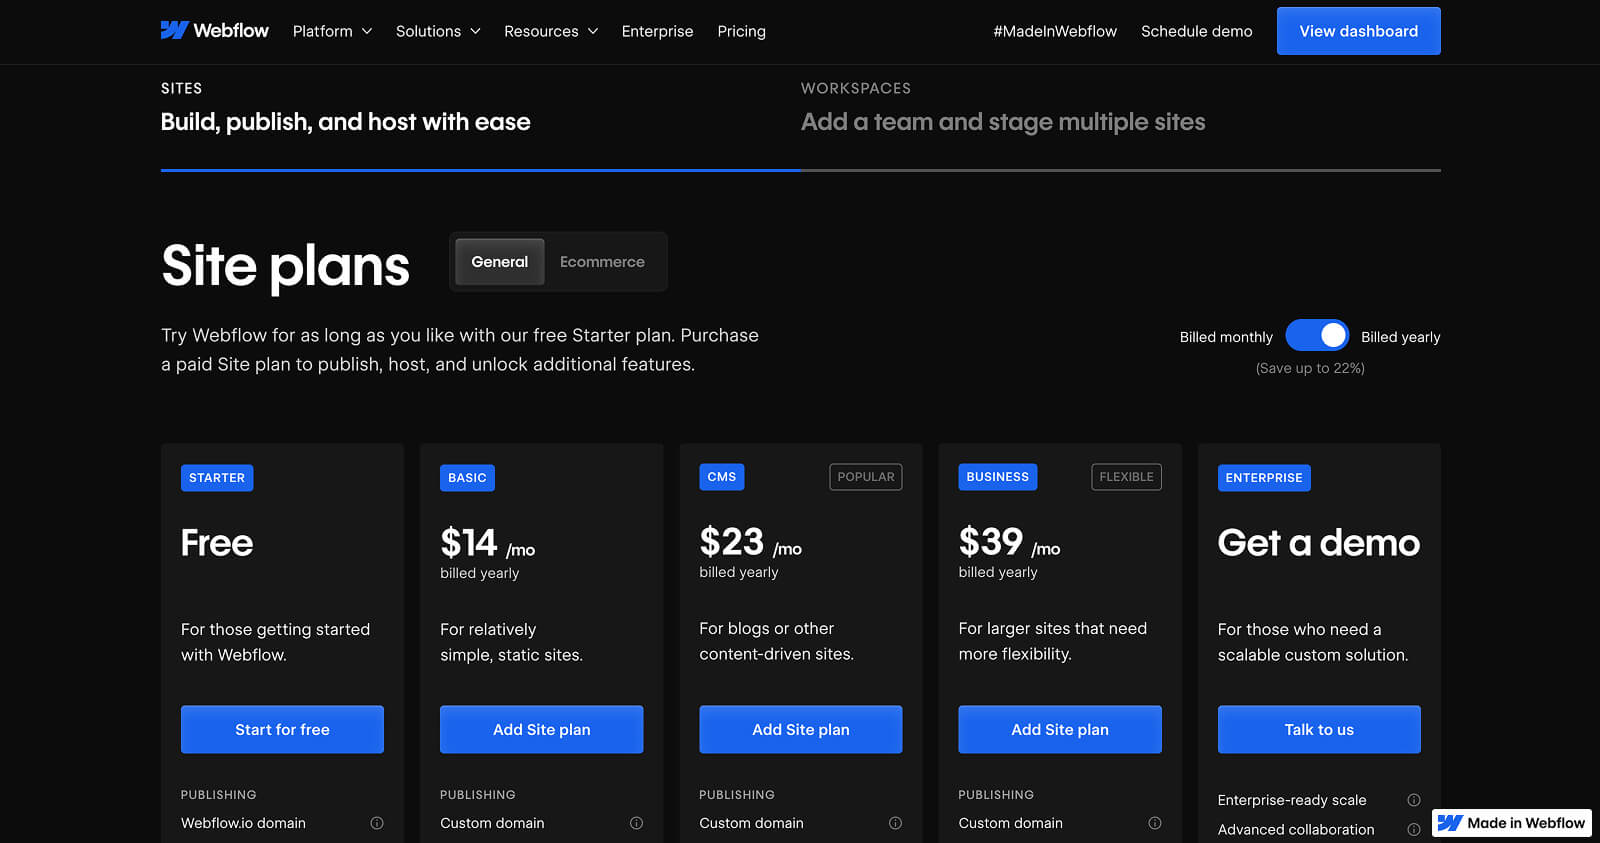
Task: Click the 'Billed monthly' label
Action: (1226, 337)
